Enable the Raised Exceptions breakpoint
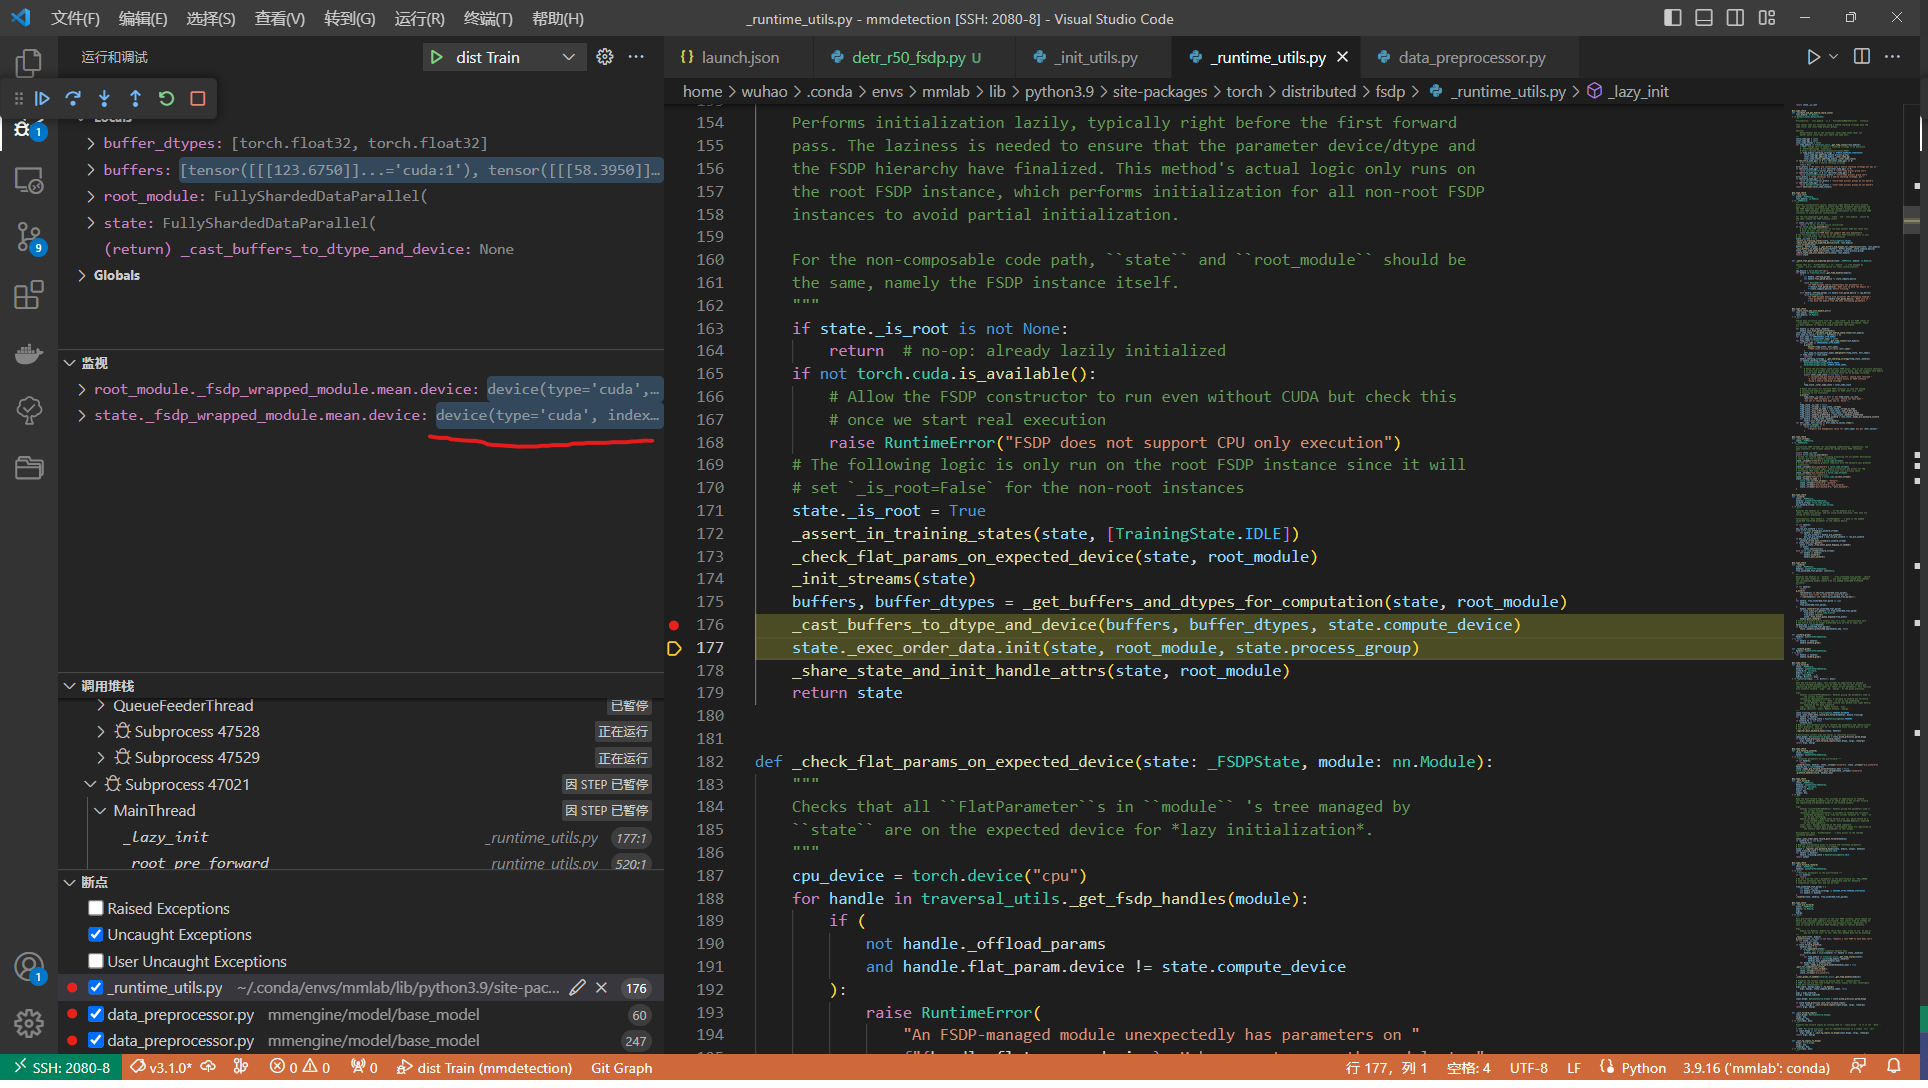 (95, 907)
